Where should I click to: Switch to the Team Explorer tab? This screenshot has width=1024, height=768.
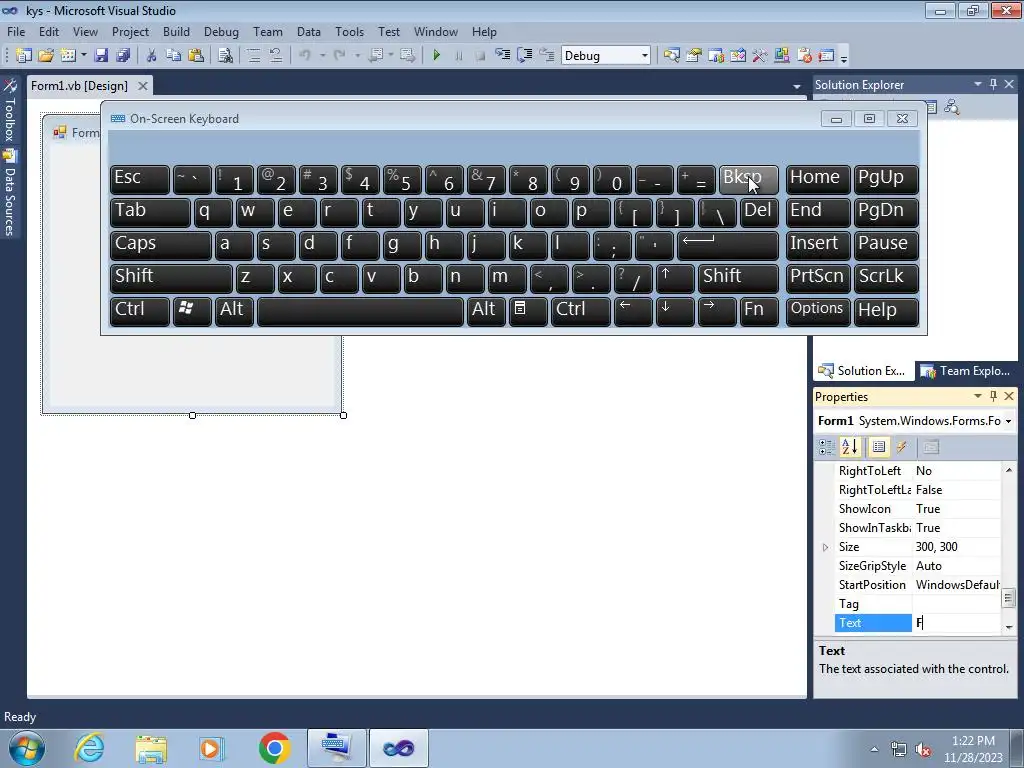(967, 371)
